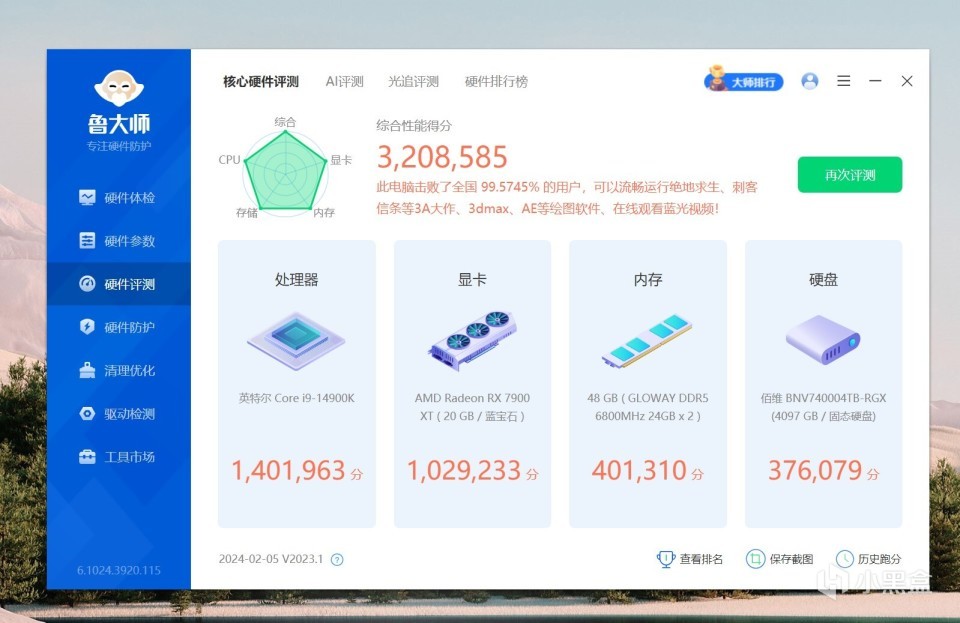960x623 pixels.
Task: Click the 处理器 CPU chip icon
Action: coord(296,341)
